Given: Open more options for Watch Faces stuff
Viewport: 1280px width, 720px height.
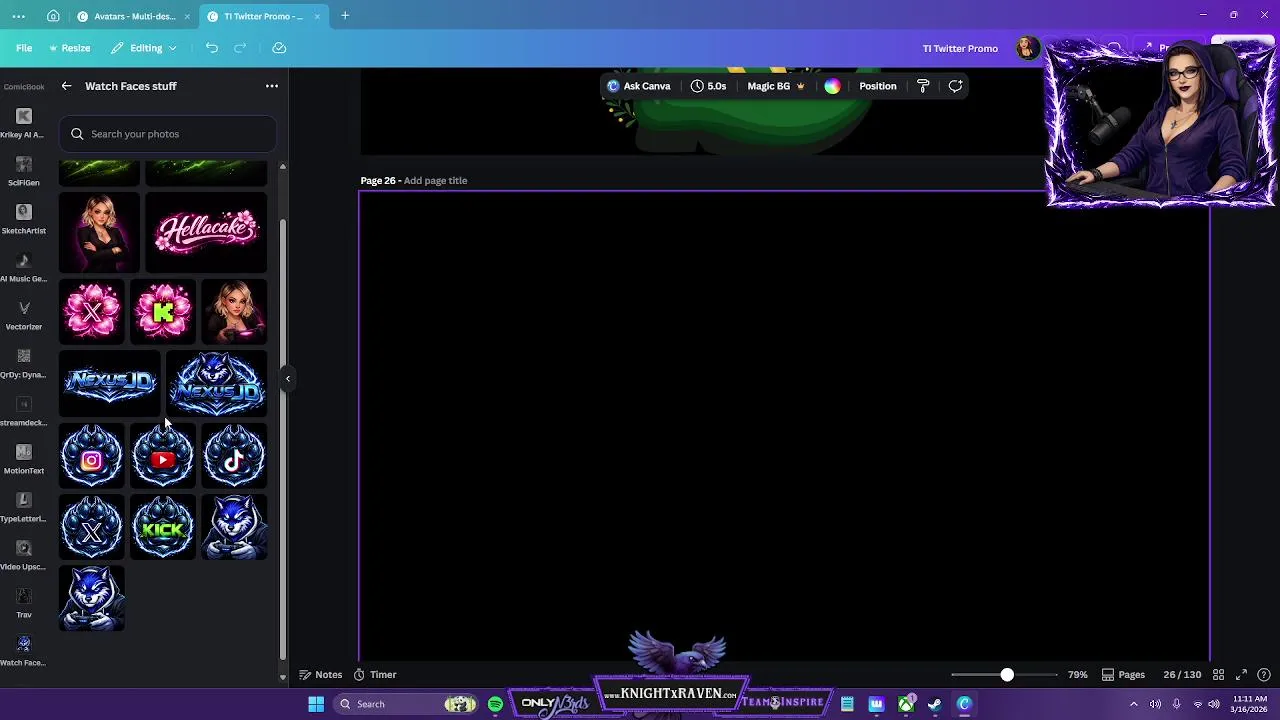Looking at the screenshot, I should coord(271,86).
